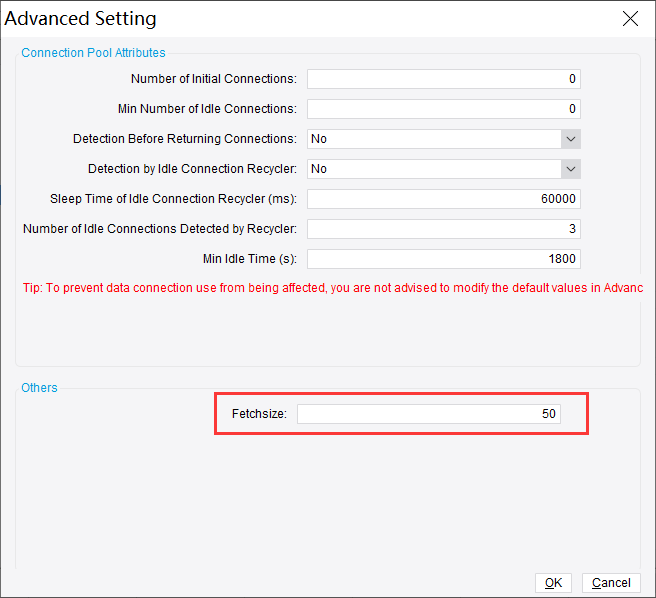
Task: Select the 'No' value in Detection Before Returning Connections
Action: coord(319,139)
